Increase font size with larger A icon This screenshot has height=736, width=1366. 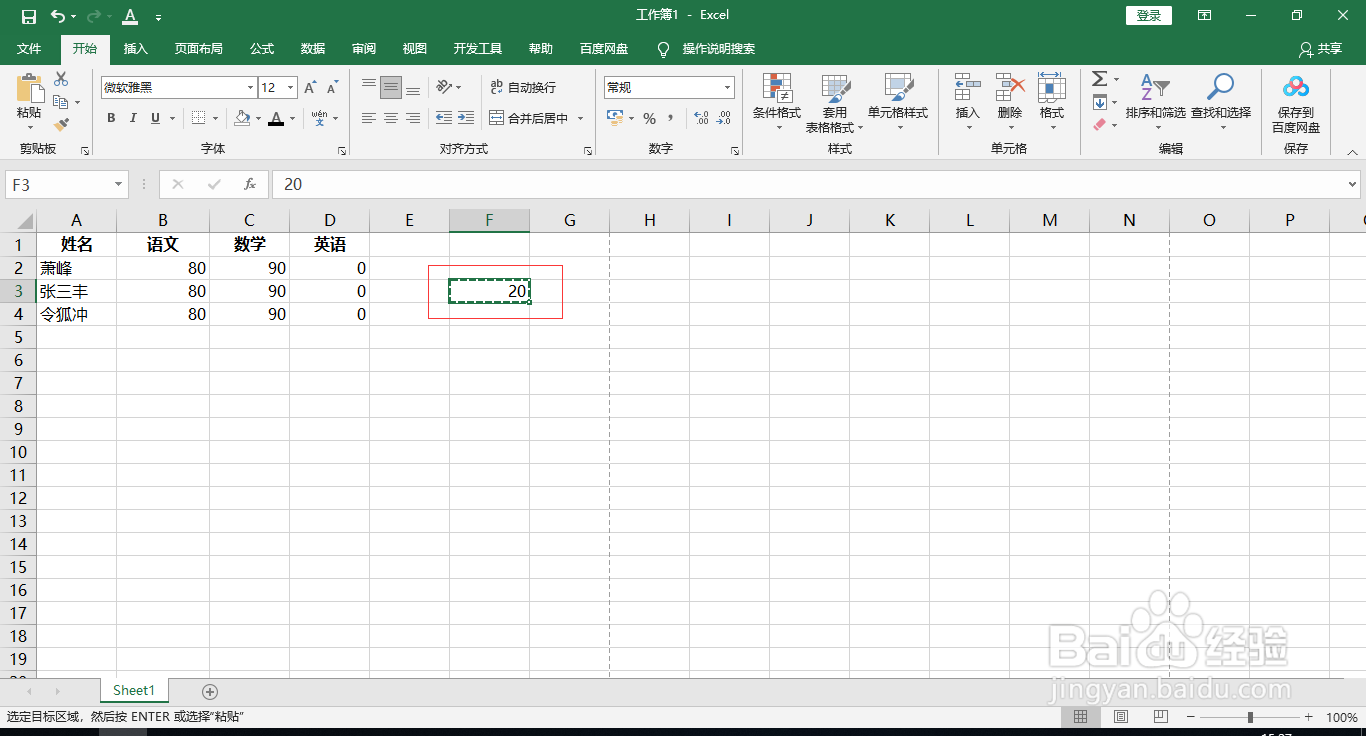pyautogui.click(x=310, y=88)
